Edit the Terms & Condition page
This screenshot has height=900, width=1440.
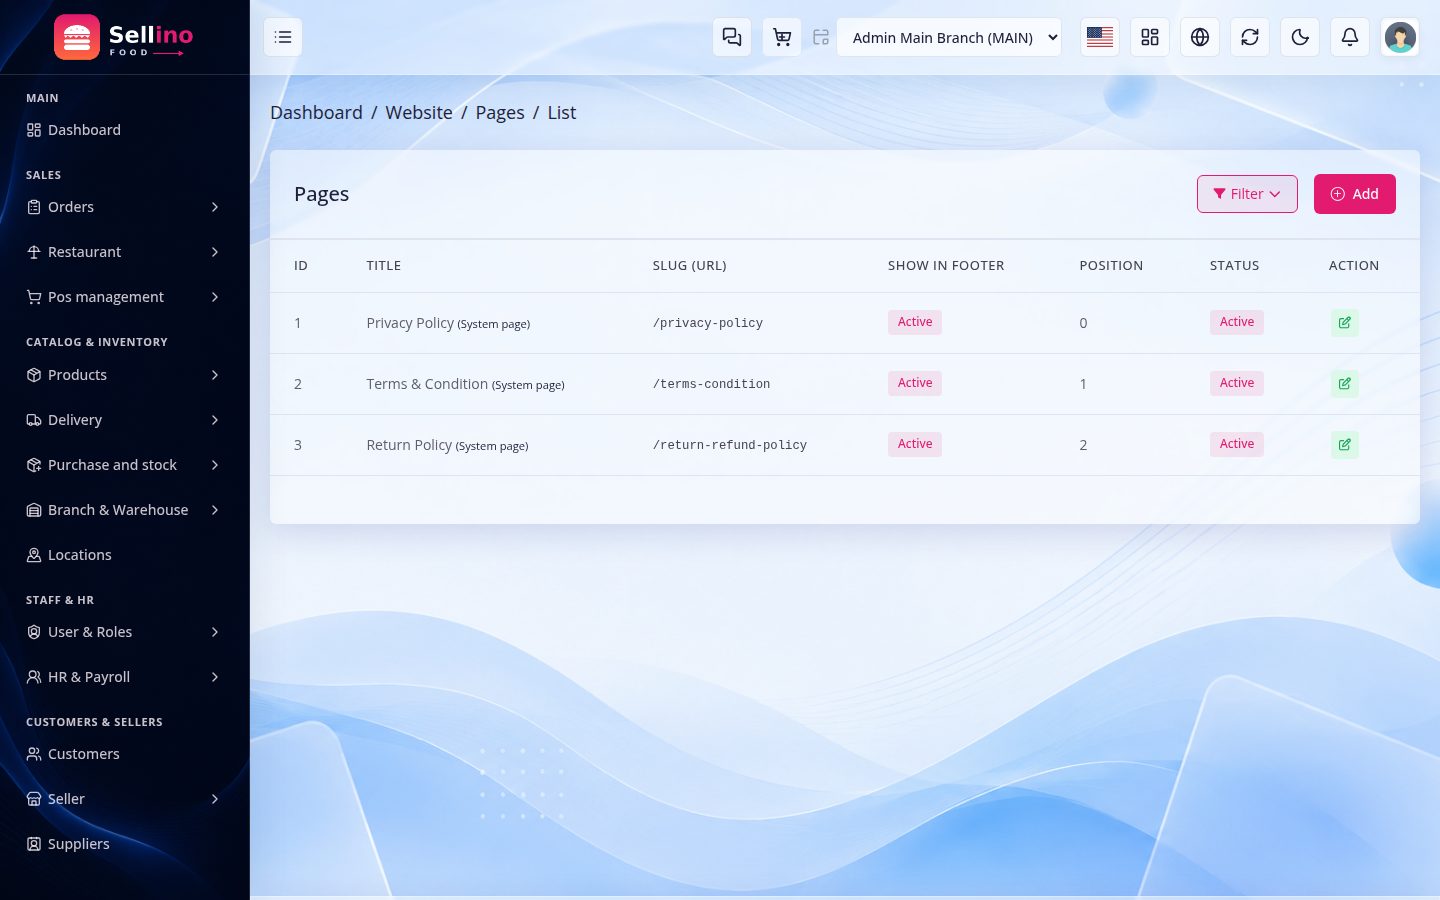click(x=1345, y=384)
